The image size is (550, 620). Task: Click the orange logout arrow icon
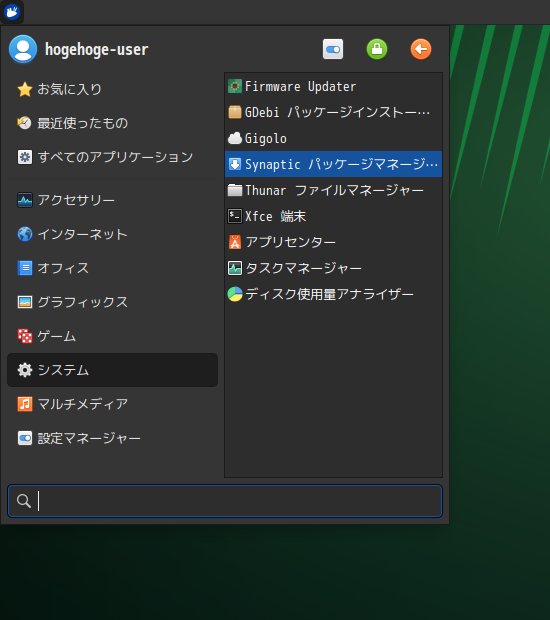click(421, 49)
